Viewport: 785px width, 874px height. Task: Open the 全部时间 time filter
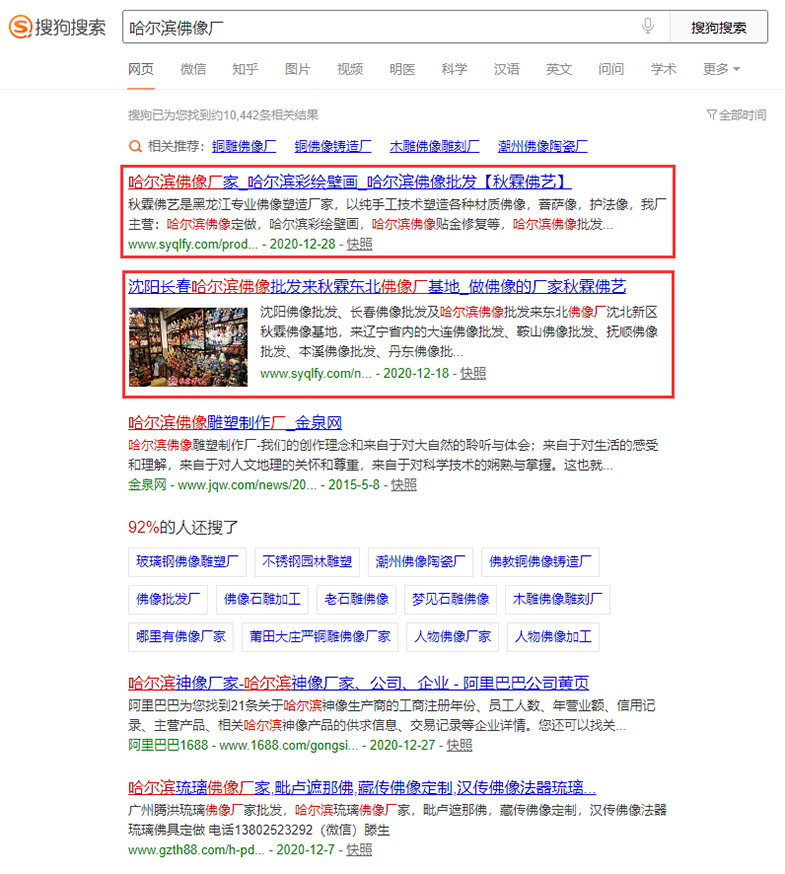click(736, 115)
